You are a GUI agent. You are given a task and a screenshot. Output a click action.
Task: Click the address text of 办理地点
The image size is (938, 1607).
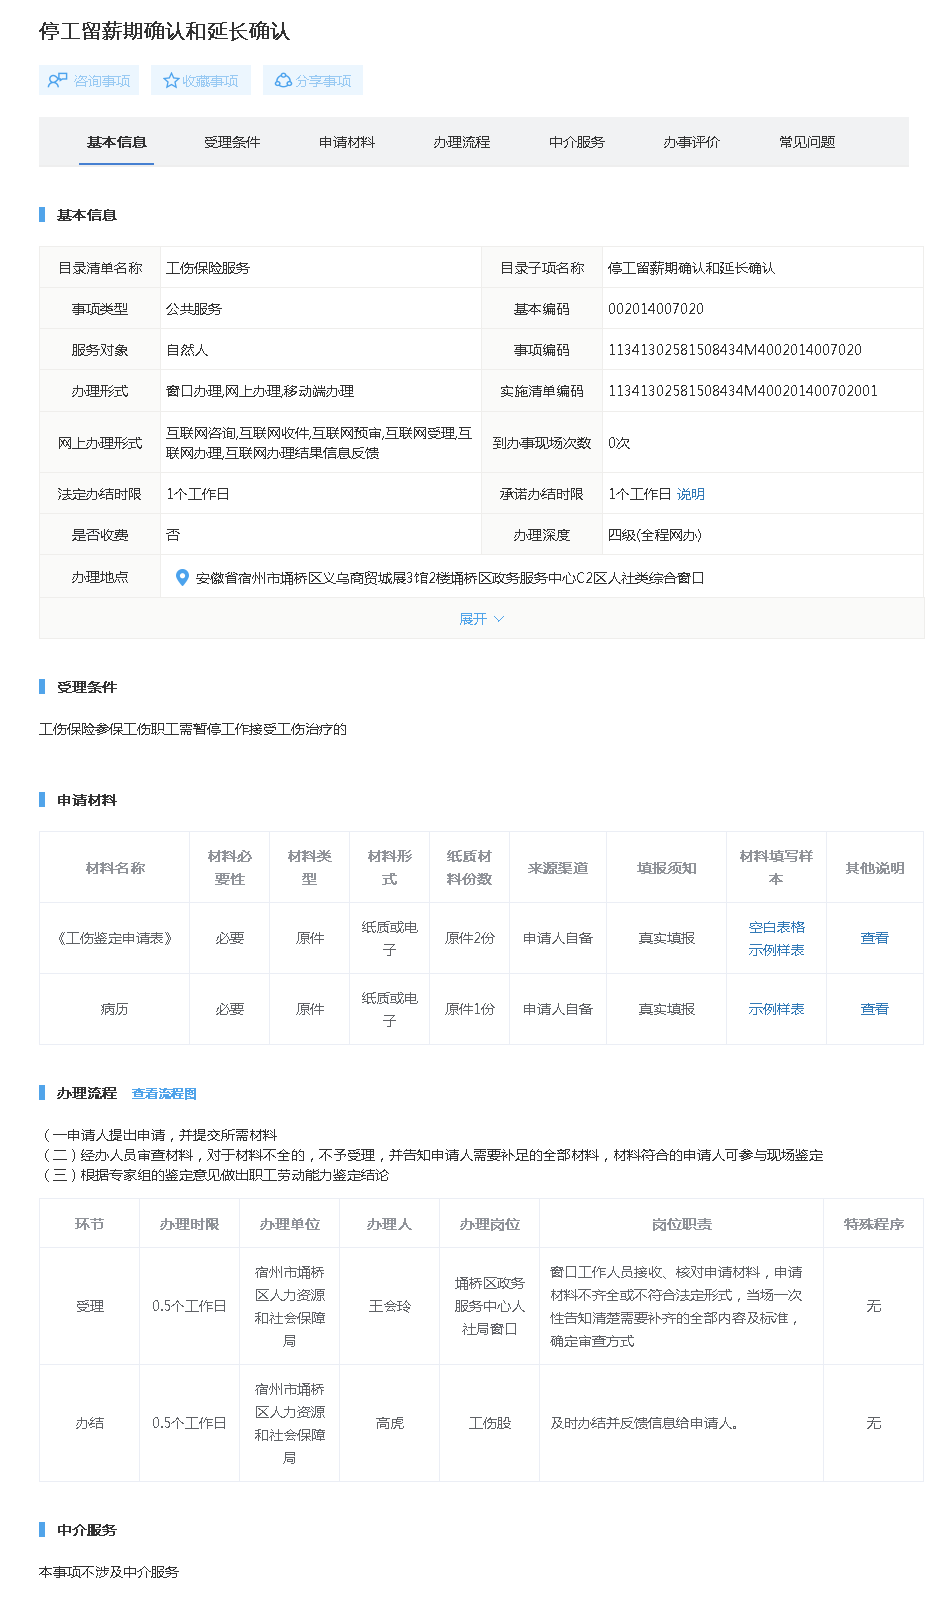(x=450, y=578)
